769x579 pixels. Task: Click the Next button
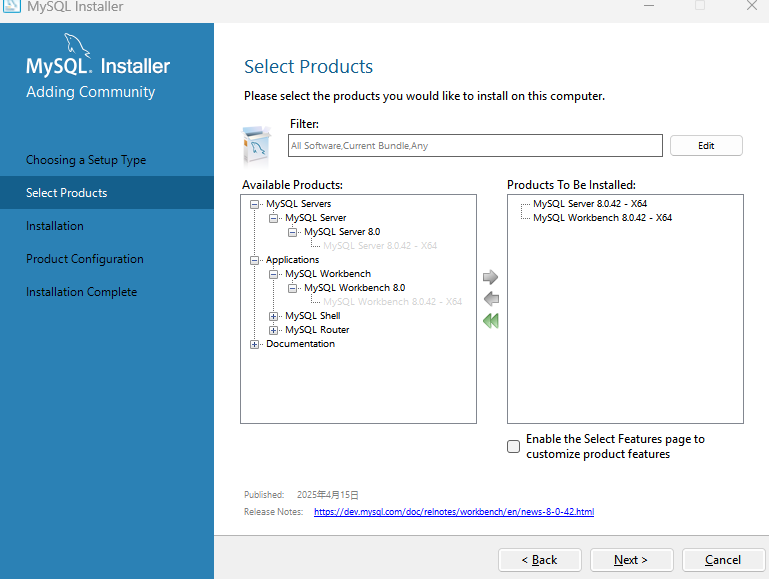pos(631,560)
